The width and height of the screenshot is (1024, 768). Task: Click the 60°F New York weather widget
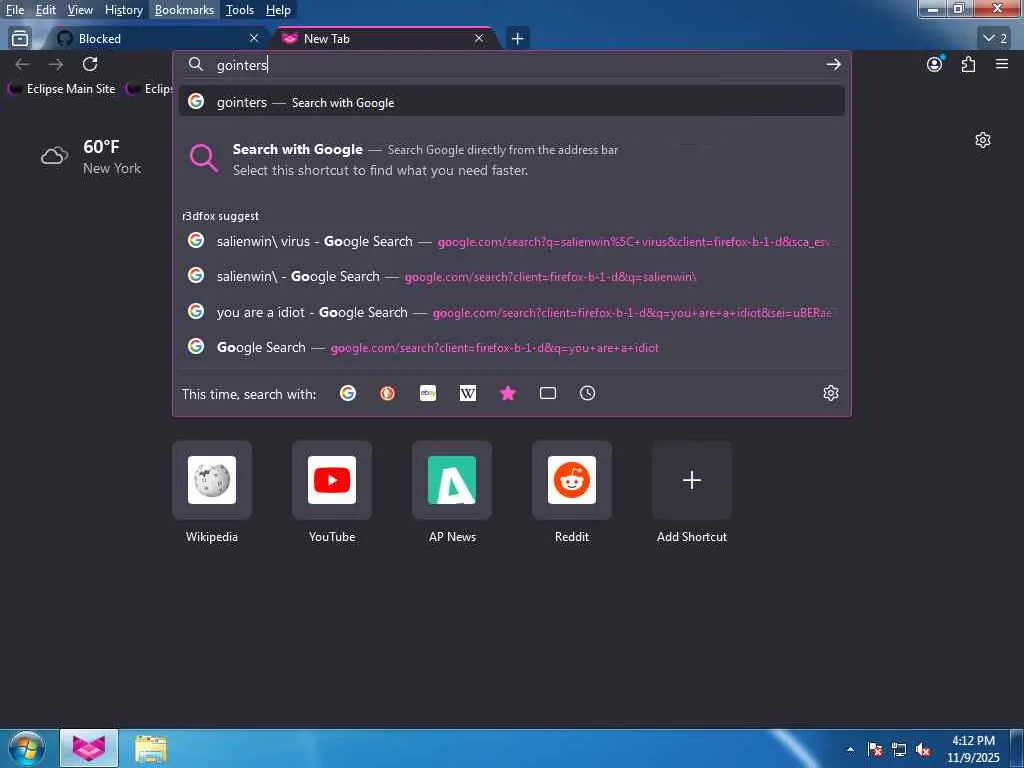(91, 157)
